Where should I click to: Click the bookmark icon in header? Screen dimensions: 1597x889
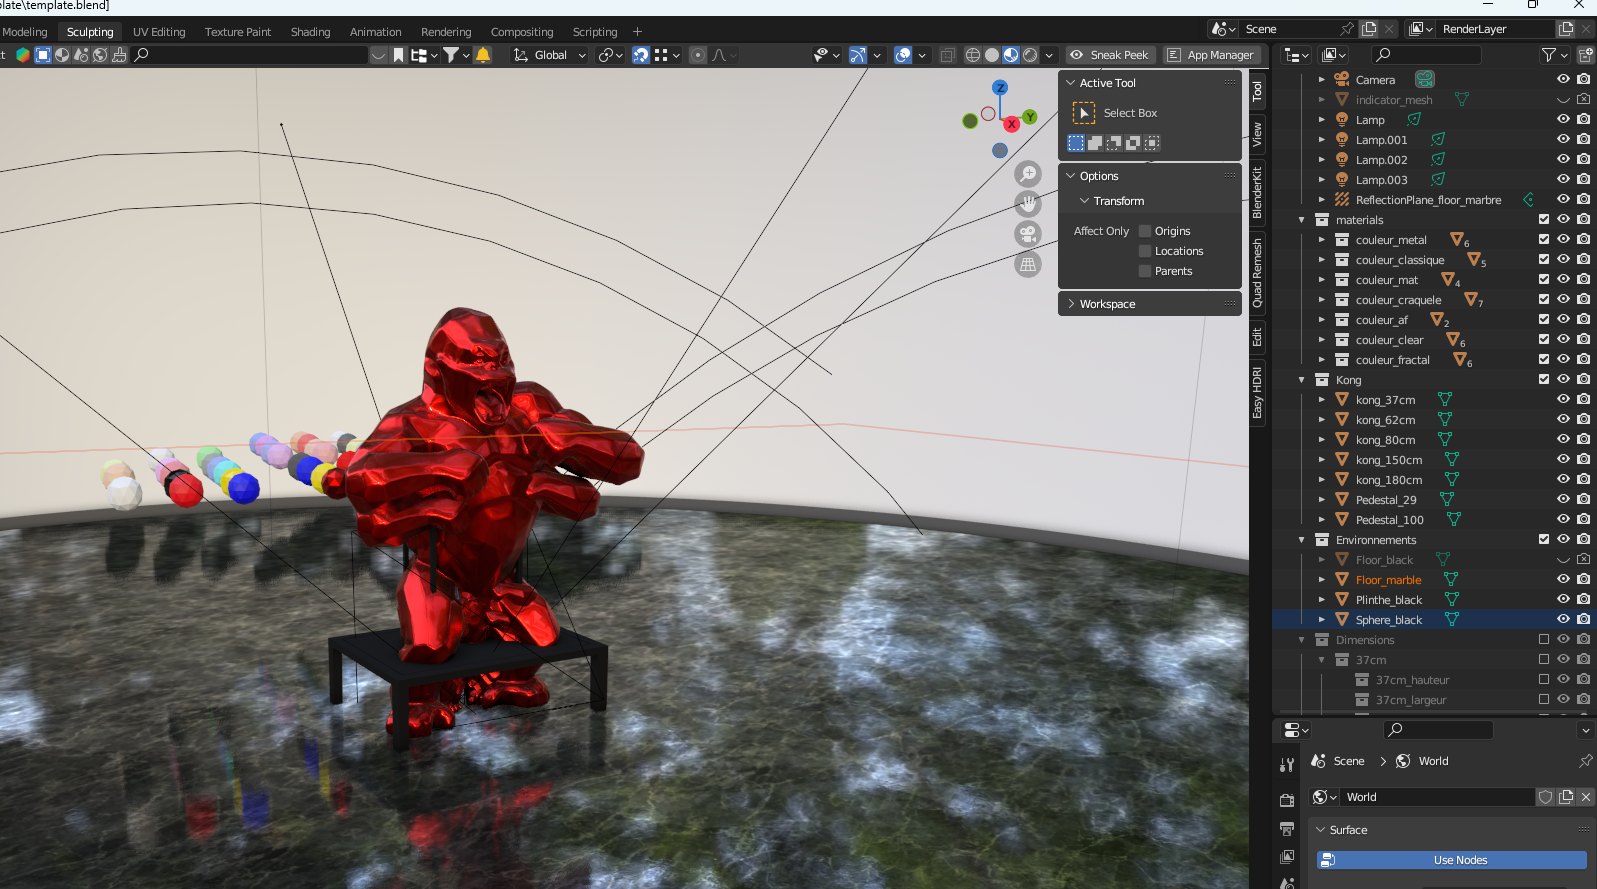(398, 55)
